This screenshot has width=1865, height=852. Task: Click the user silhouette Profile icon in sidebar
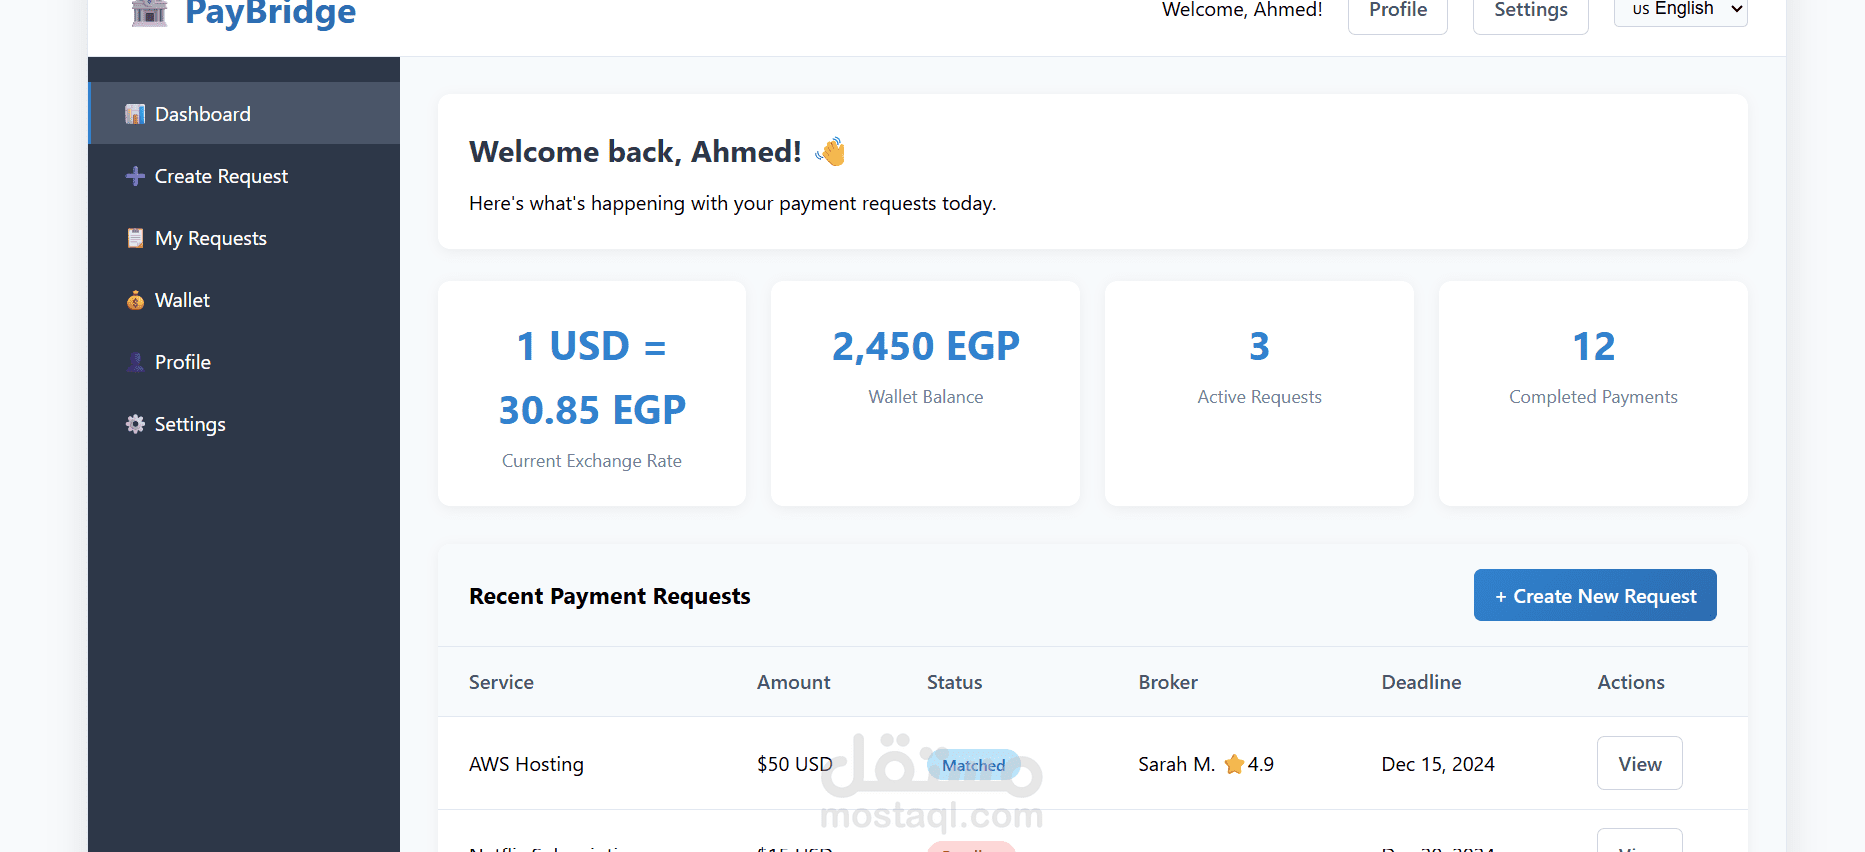click(x=135, y=362)
